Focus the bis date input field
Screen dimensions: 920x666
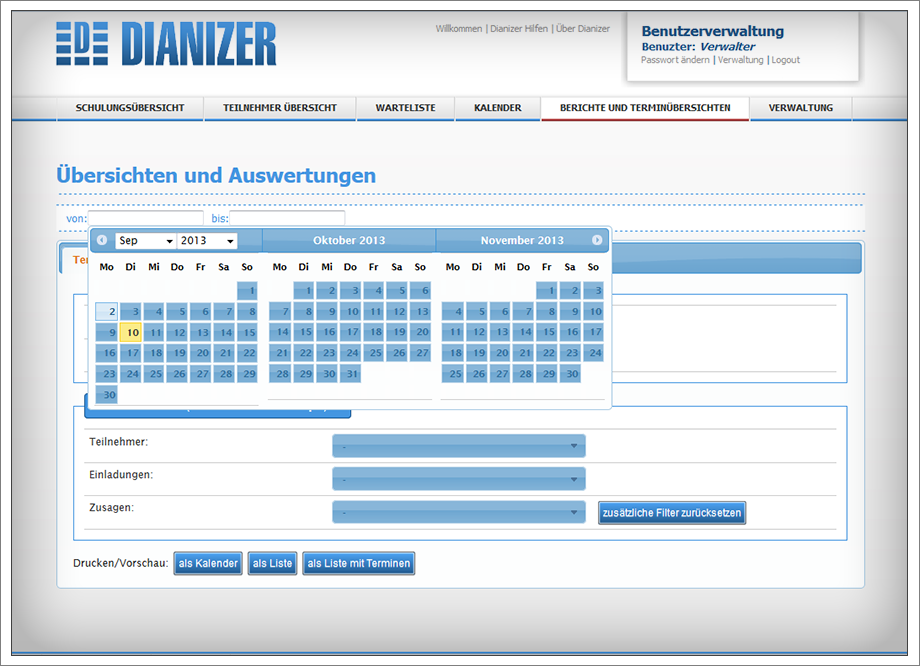pyautogui.click(x=287, y=218)
